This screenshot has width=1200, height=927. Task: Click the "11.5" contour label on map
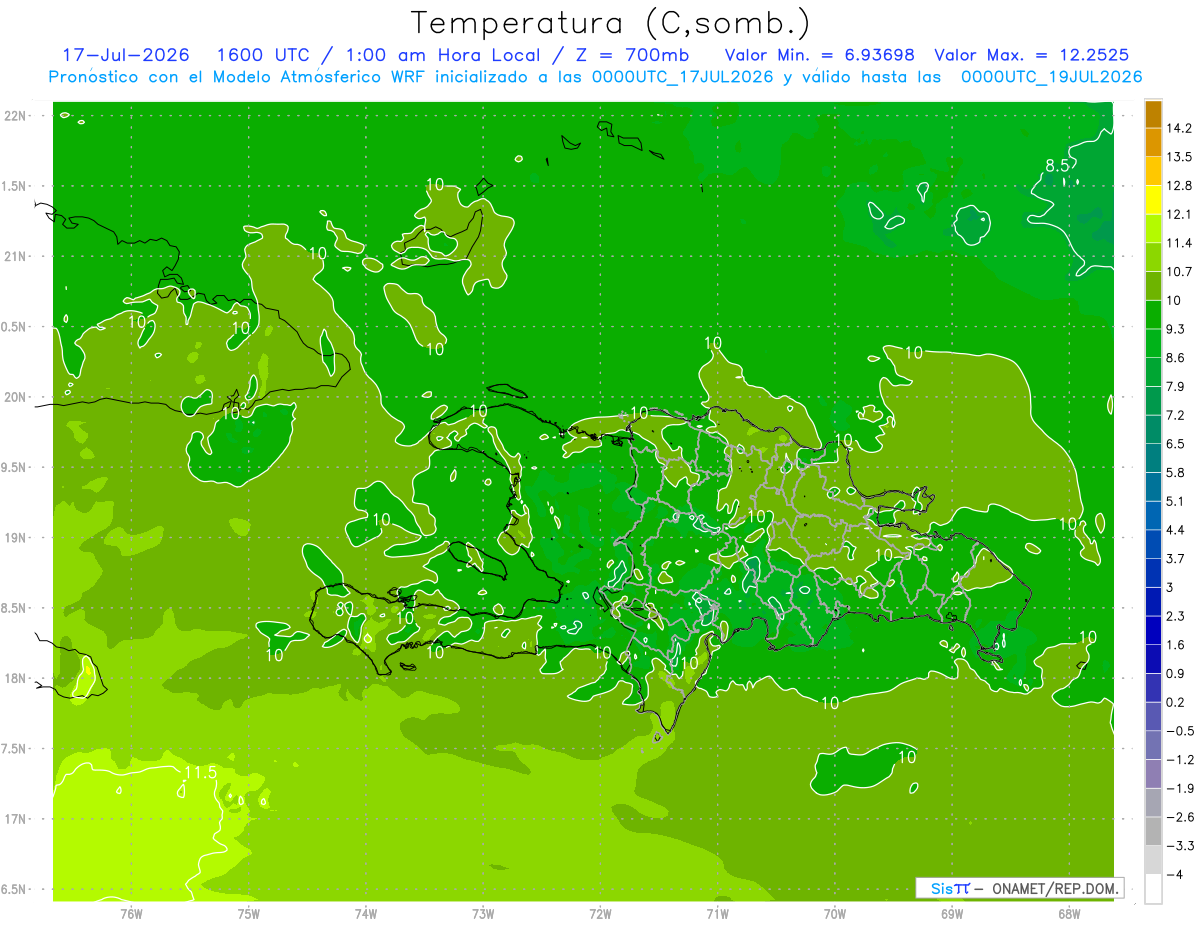pyautogui.click(x=200, y=773)
